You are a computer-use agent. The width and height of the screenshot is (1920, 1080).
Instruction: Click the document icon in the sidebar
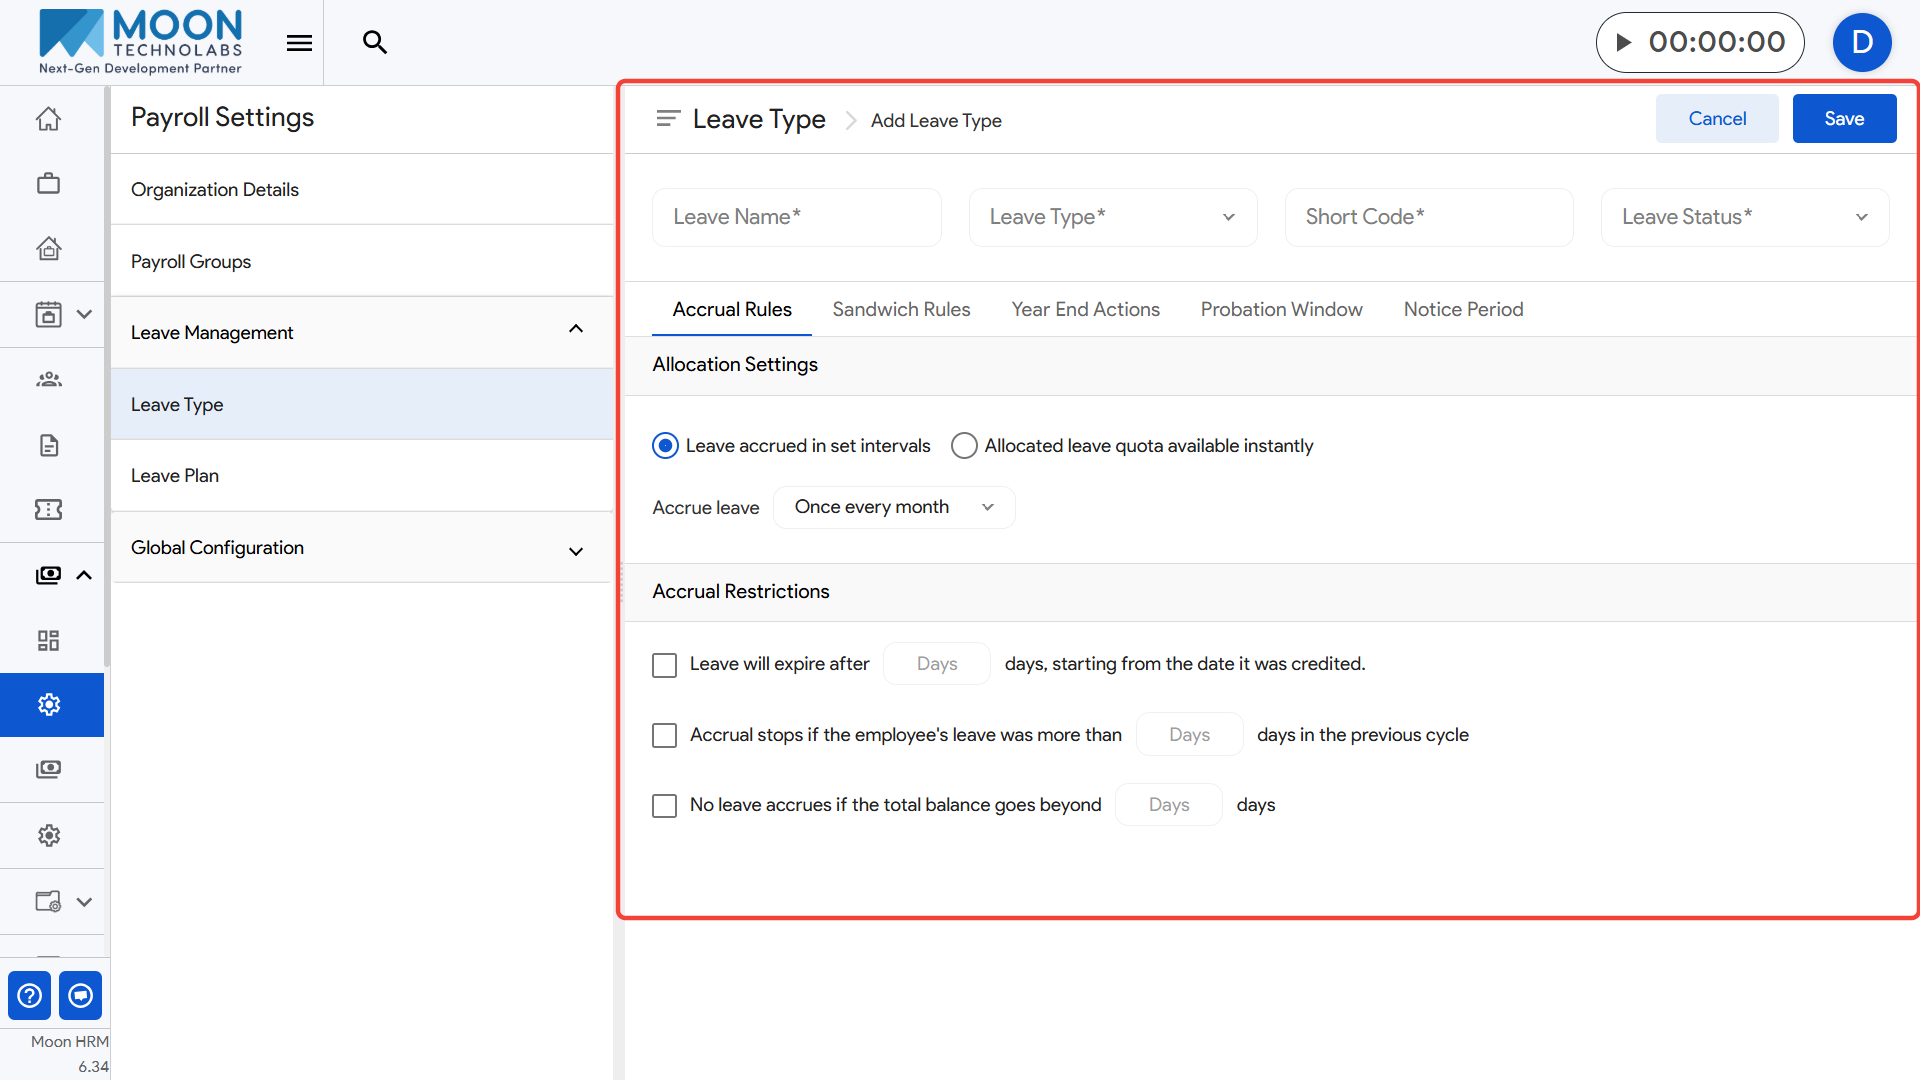click(48, 445)
